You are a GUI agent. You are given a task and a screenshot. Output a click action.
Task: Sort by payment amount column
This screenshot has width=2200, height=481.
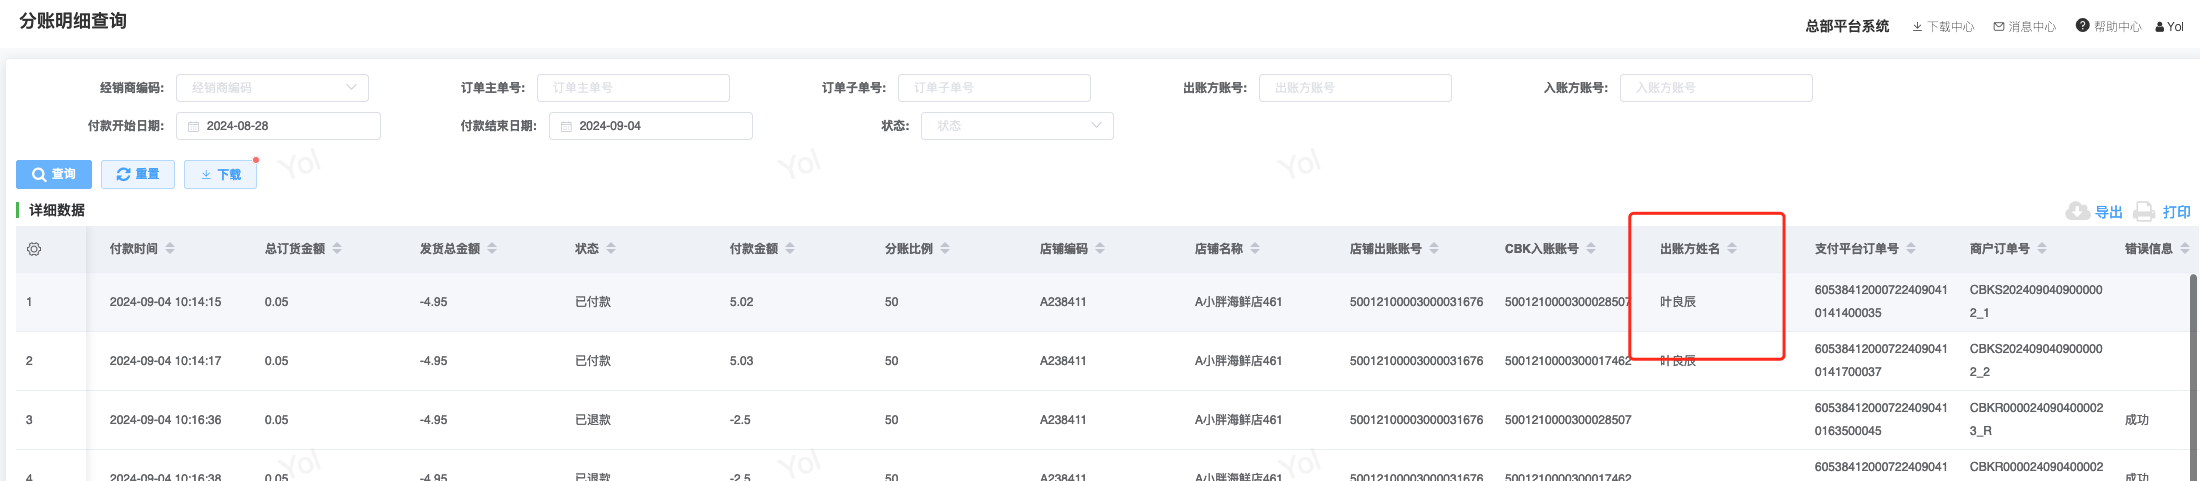click(790, 249)
